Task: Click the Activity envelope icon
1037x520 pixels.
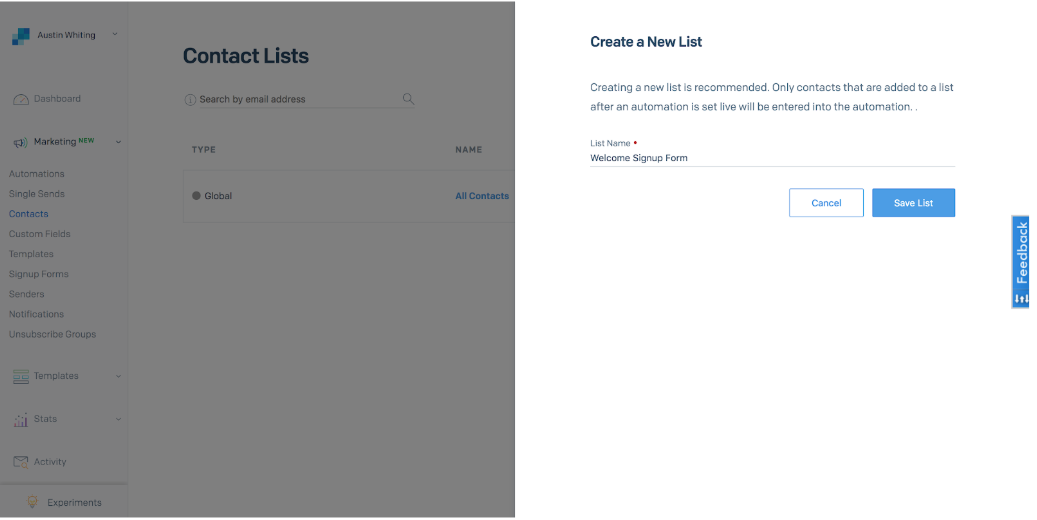Action: (x=20, y=462)
